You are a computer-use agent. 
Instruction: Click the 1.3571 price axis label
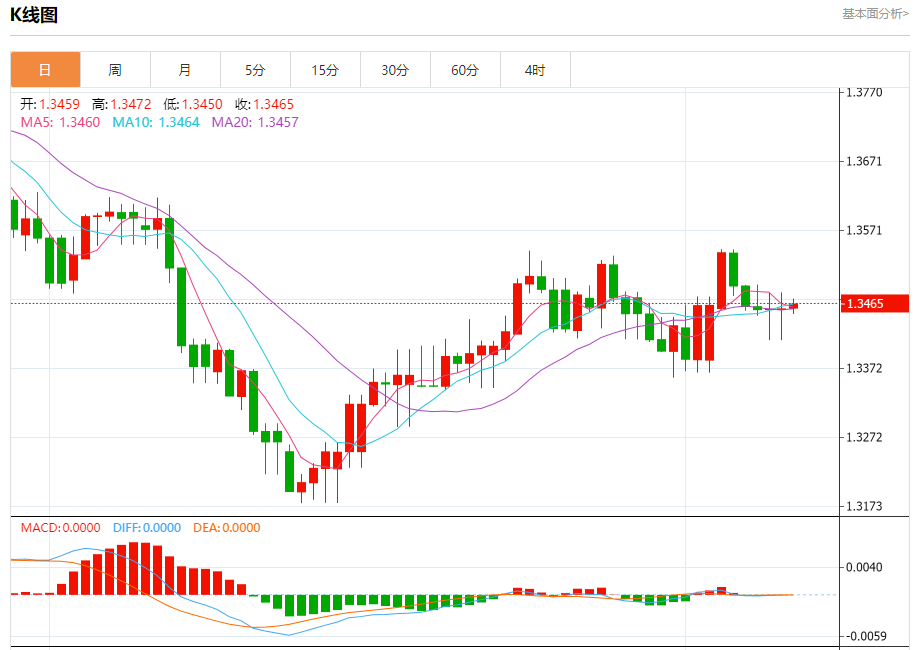tap(864, 230)
